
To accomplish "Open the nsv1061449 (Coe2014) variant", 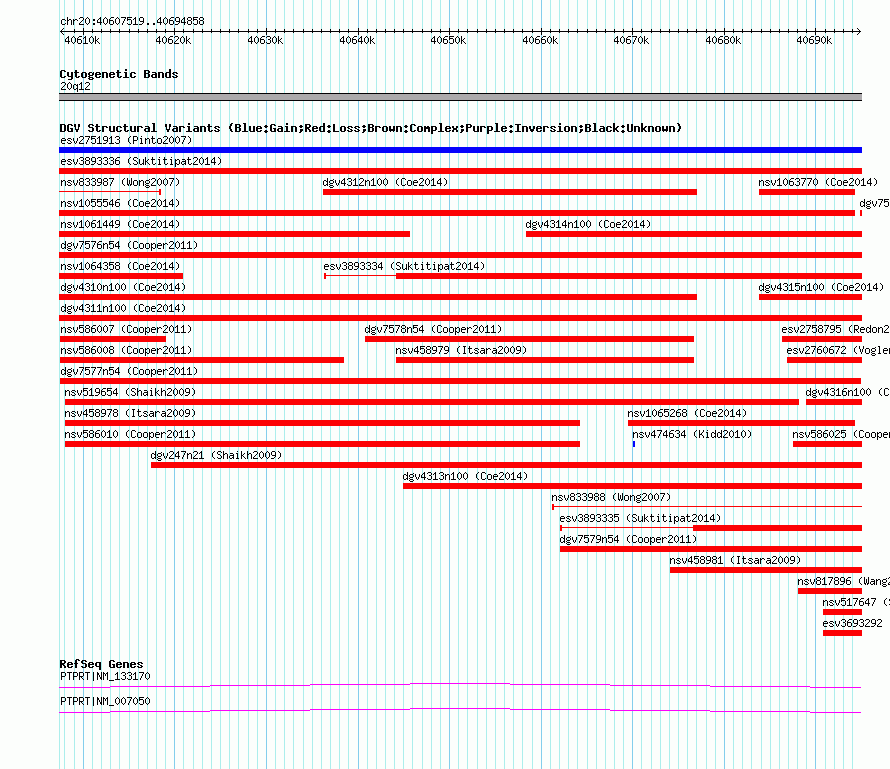I will [120, 224].
